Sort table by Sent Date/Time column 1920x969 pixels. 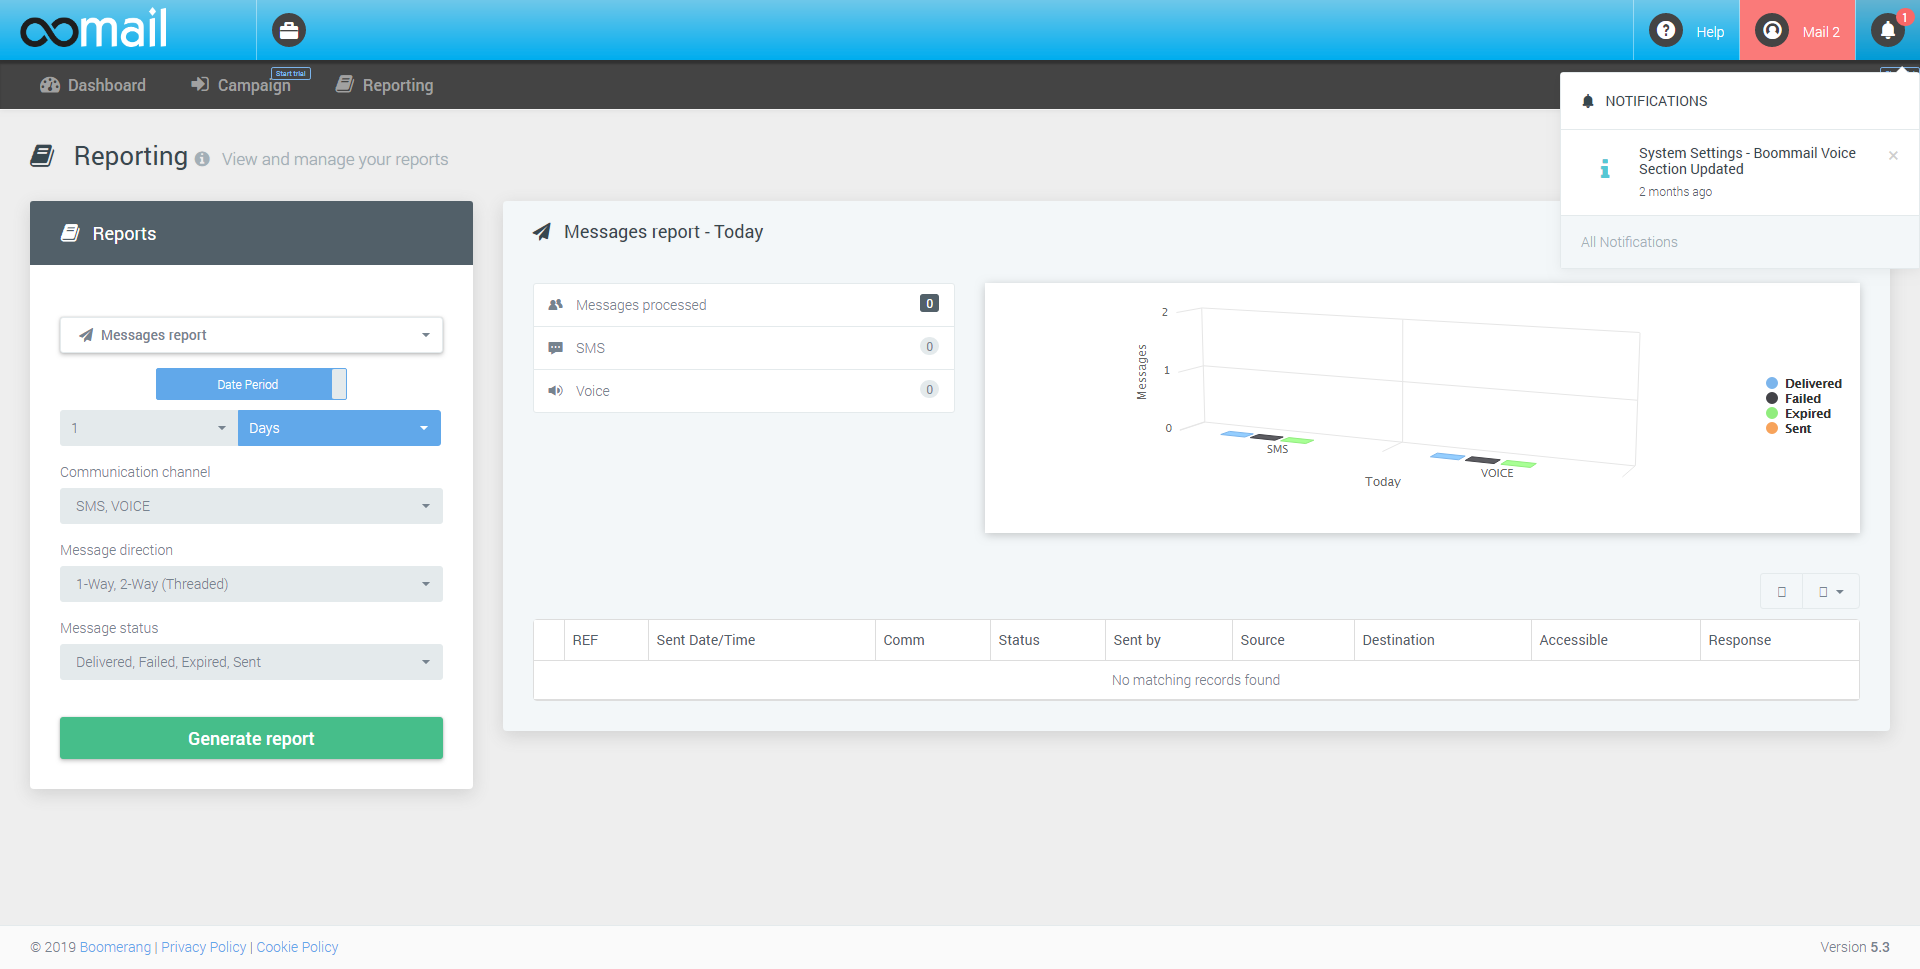click(x=705, y=640)
